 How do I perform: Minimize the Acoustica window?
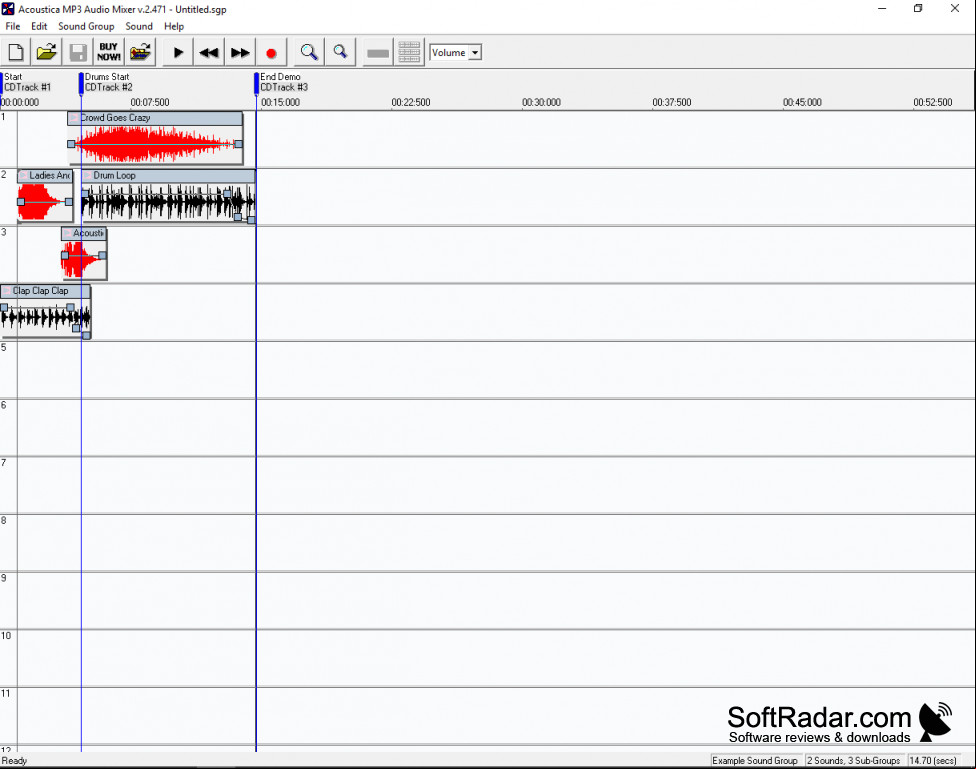[882, 9]
